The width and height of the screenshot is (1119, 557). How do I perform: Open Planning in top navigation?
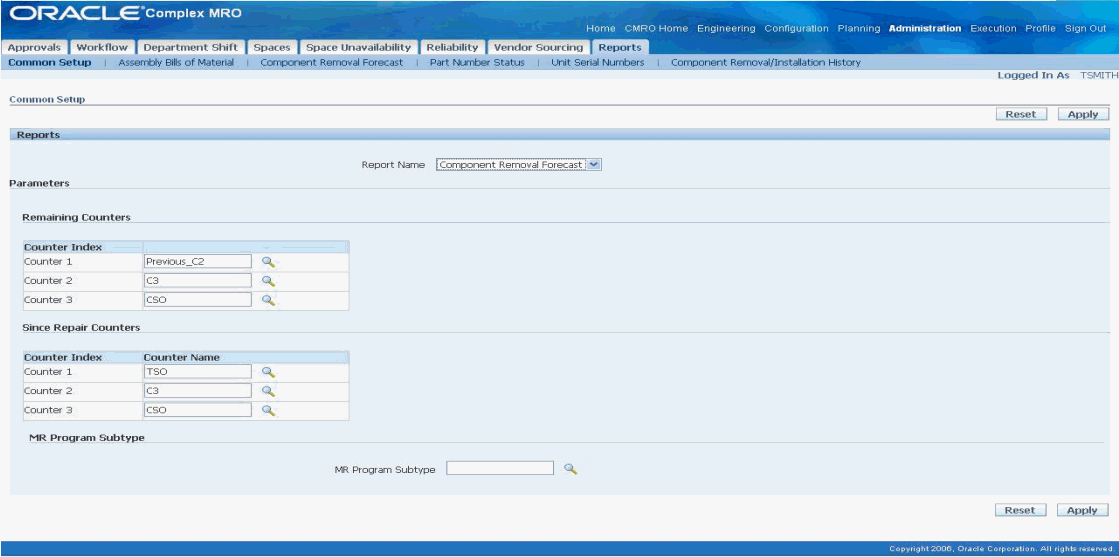tap(859, 29)
